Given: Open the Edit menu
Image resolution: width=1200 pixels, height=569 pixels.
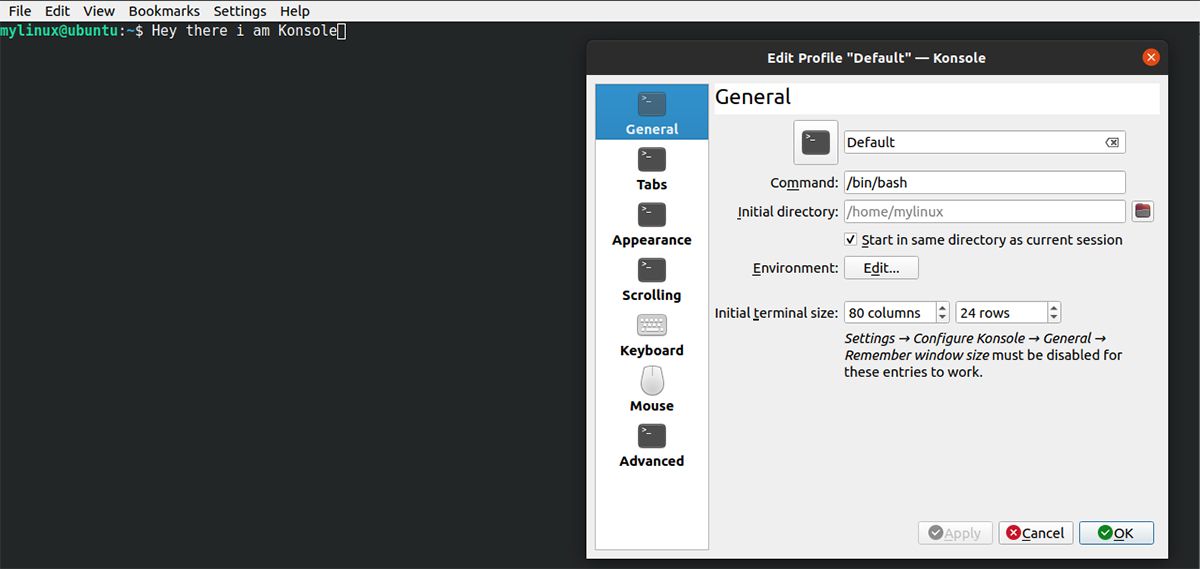Looking at the screenshot, I should pos(57,11).
